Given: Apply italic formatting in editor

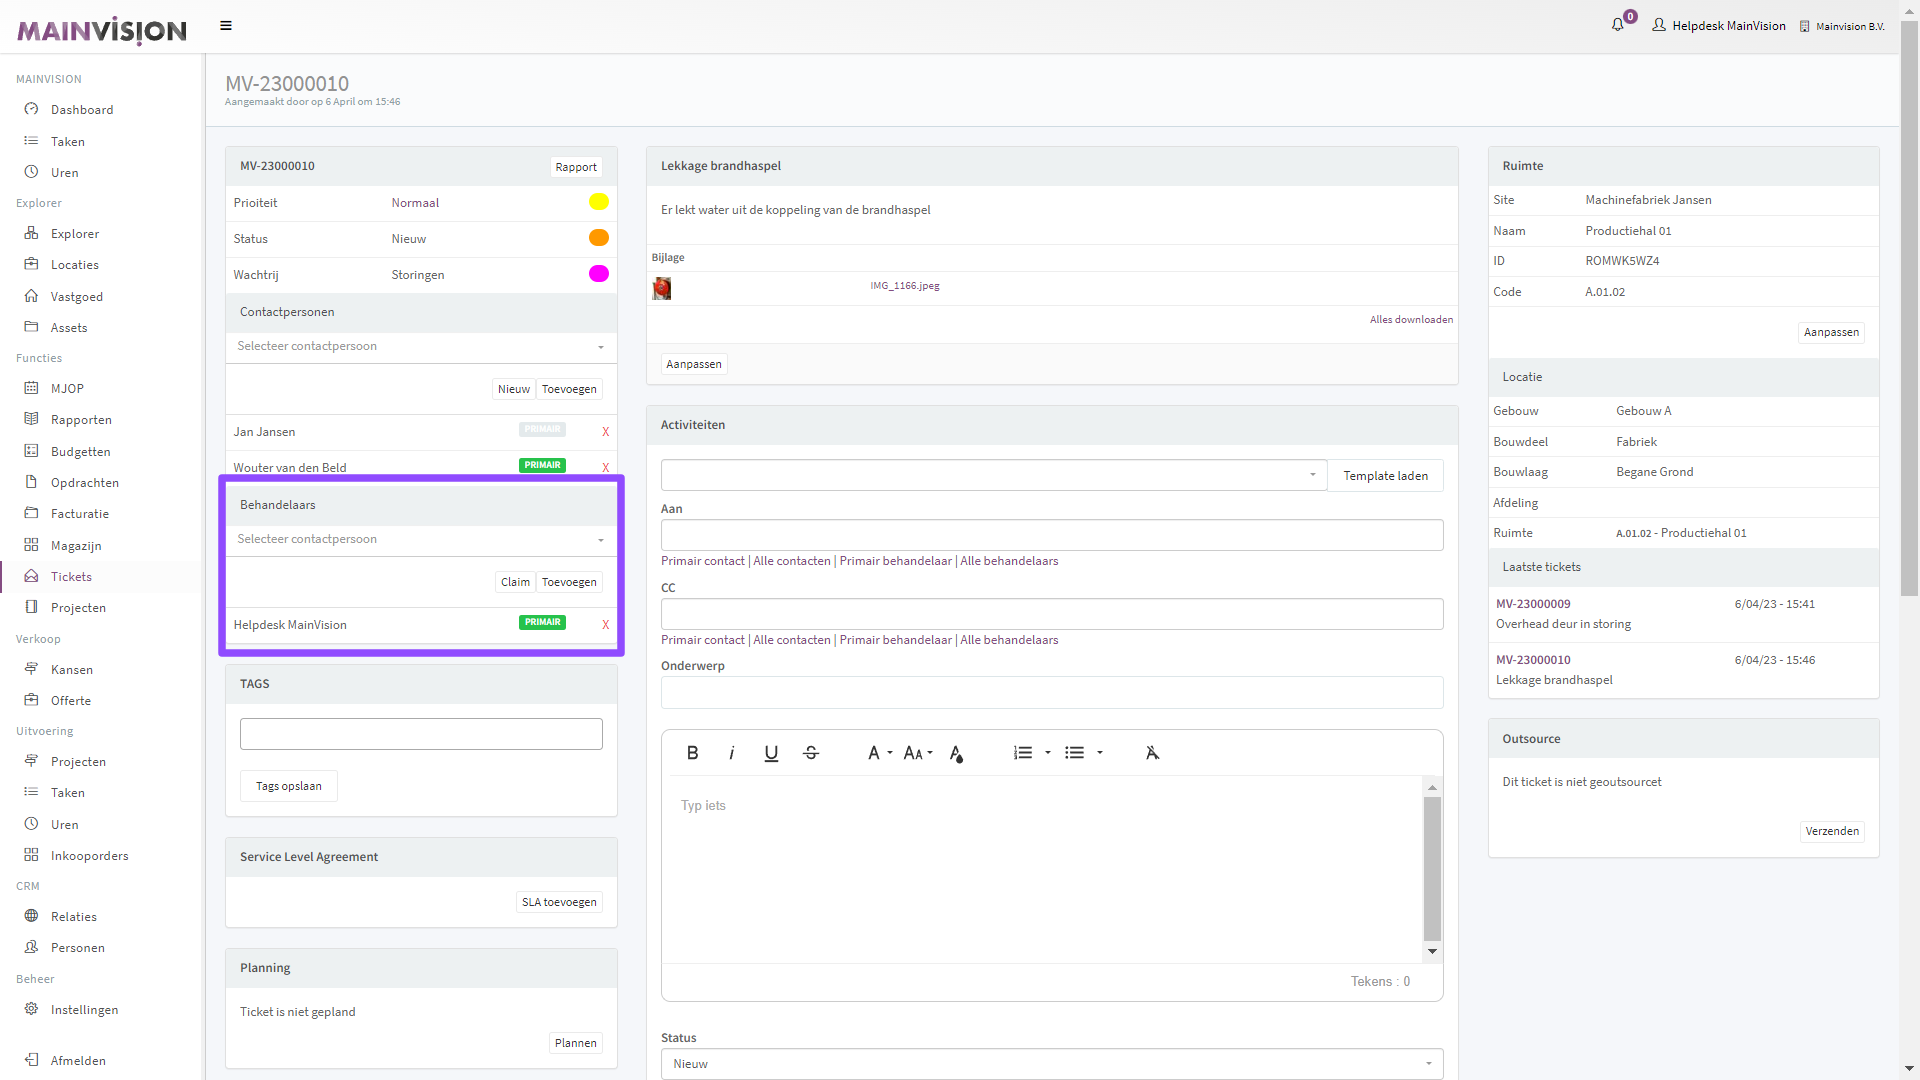Looking at the screenshot, I should click(x=732, y=753).
